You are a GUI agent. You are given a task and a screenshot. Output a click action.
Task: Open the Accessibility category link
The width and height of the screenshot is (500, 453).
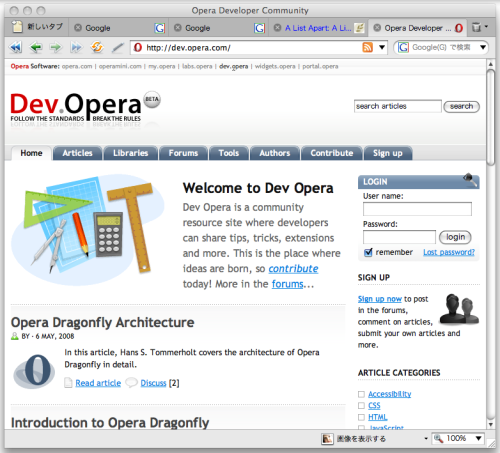point(390,394)
